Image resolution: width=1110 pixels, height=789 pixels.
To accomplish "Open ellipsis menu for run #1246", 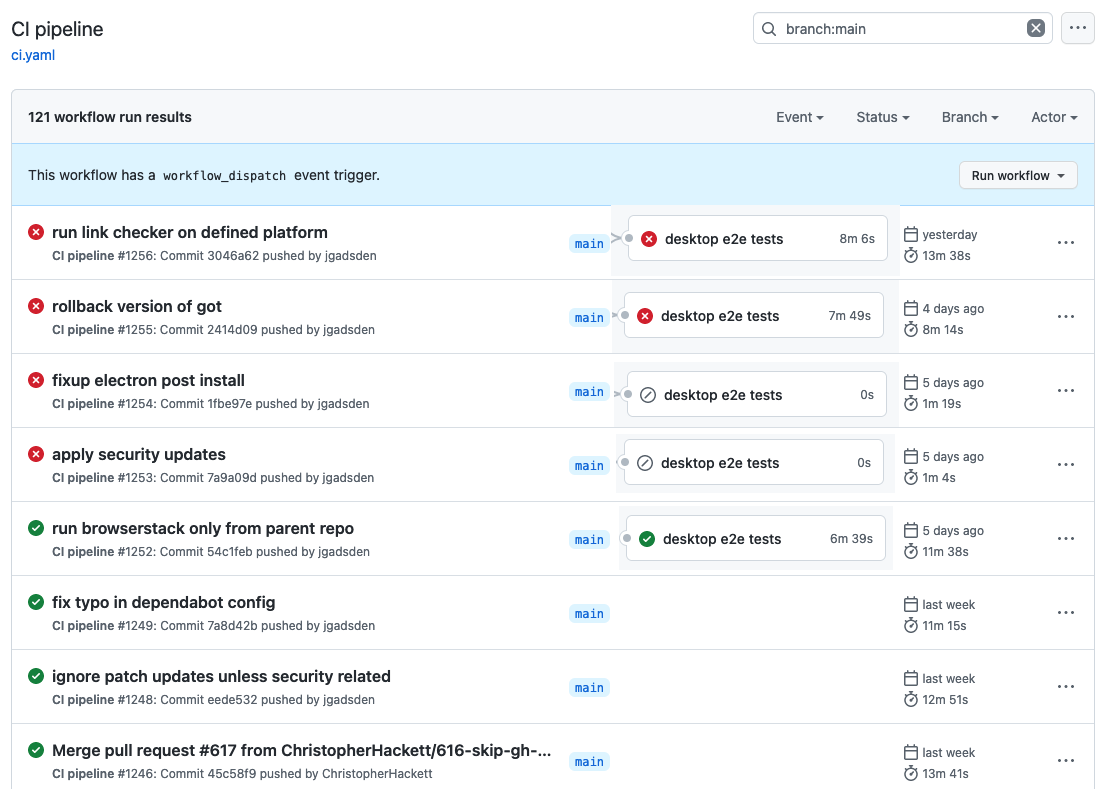I will pos(1065,761).
